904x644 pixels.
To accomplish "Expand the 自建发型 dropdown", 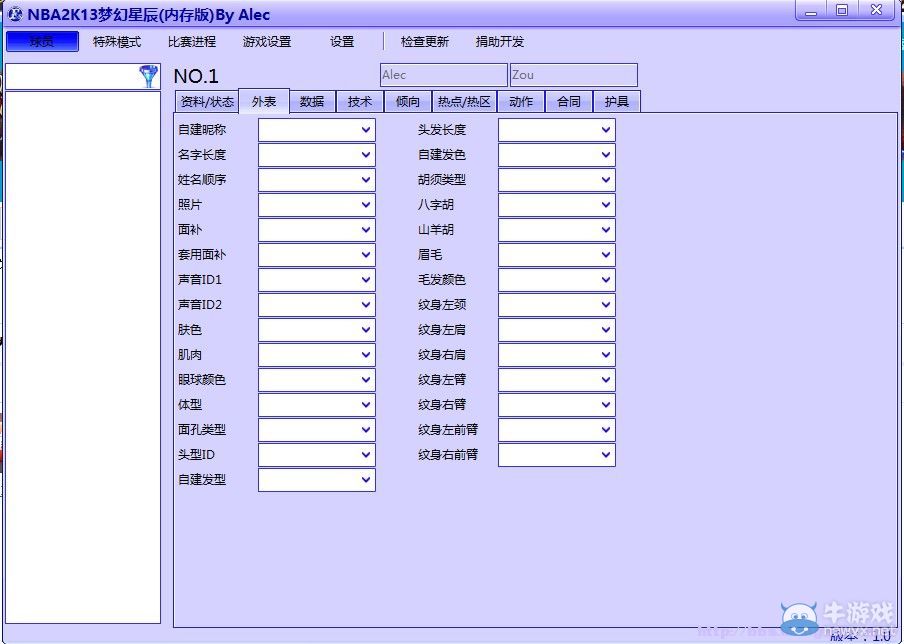I will pos(317,480).
